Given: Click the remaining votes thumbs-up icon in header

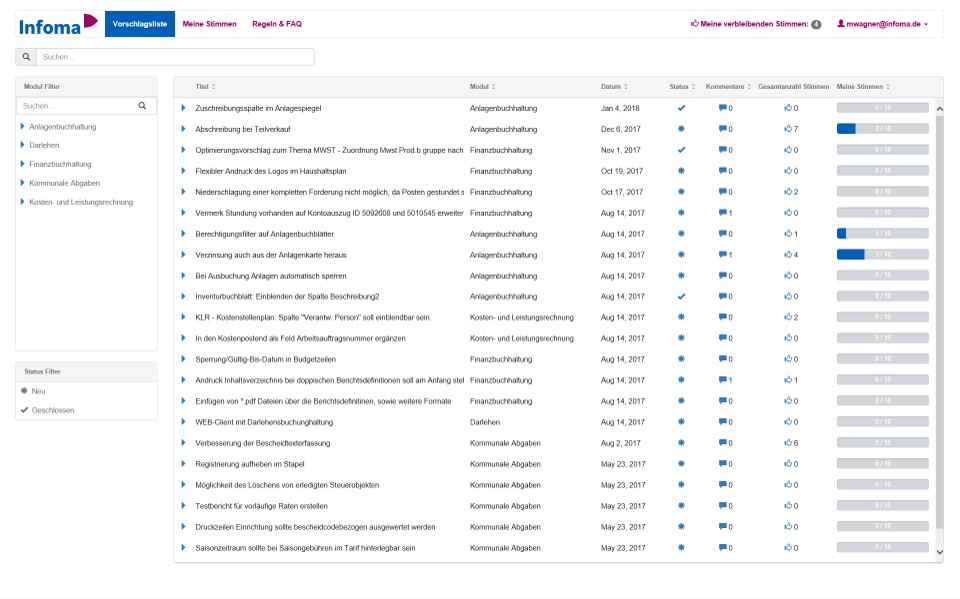Looking at the screenshot, I should click(694, 24).
